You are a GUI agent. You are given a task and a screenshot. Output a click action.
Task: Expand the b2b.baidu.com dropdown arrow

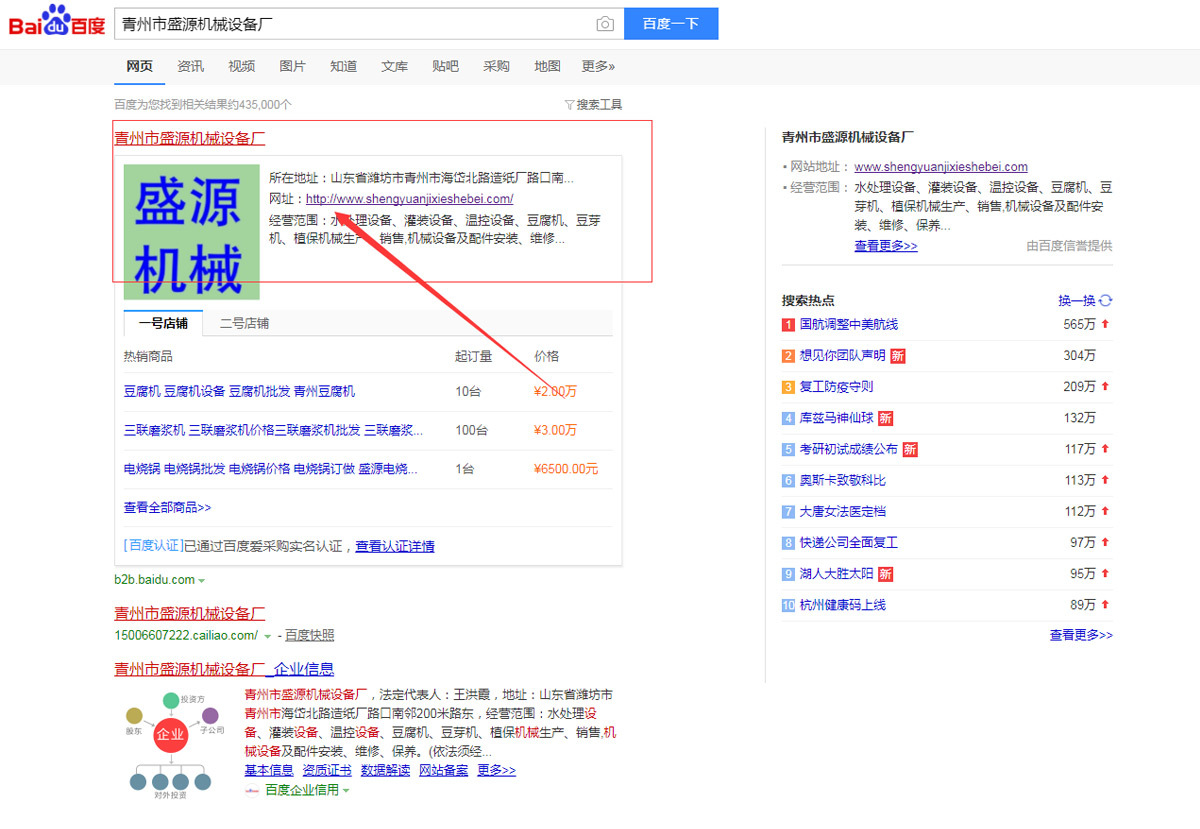click(x=201, y=580)
